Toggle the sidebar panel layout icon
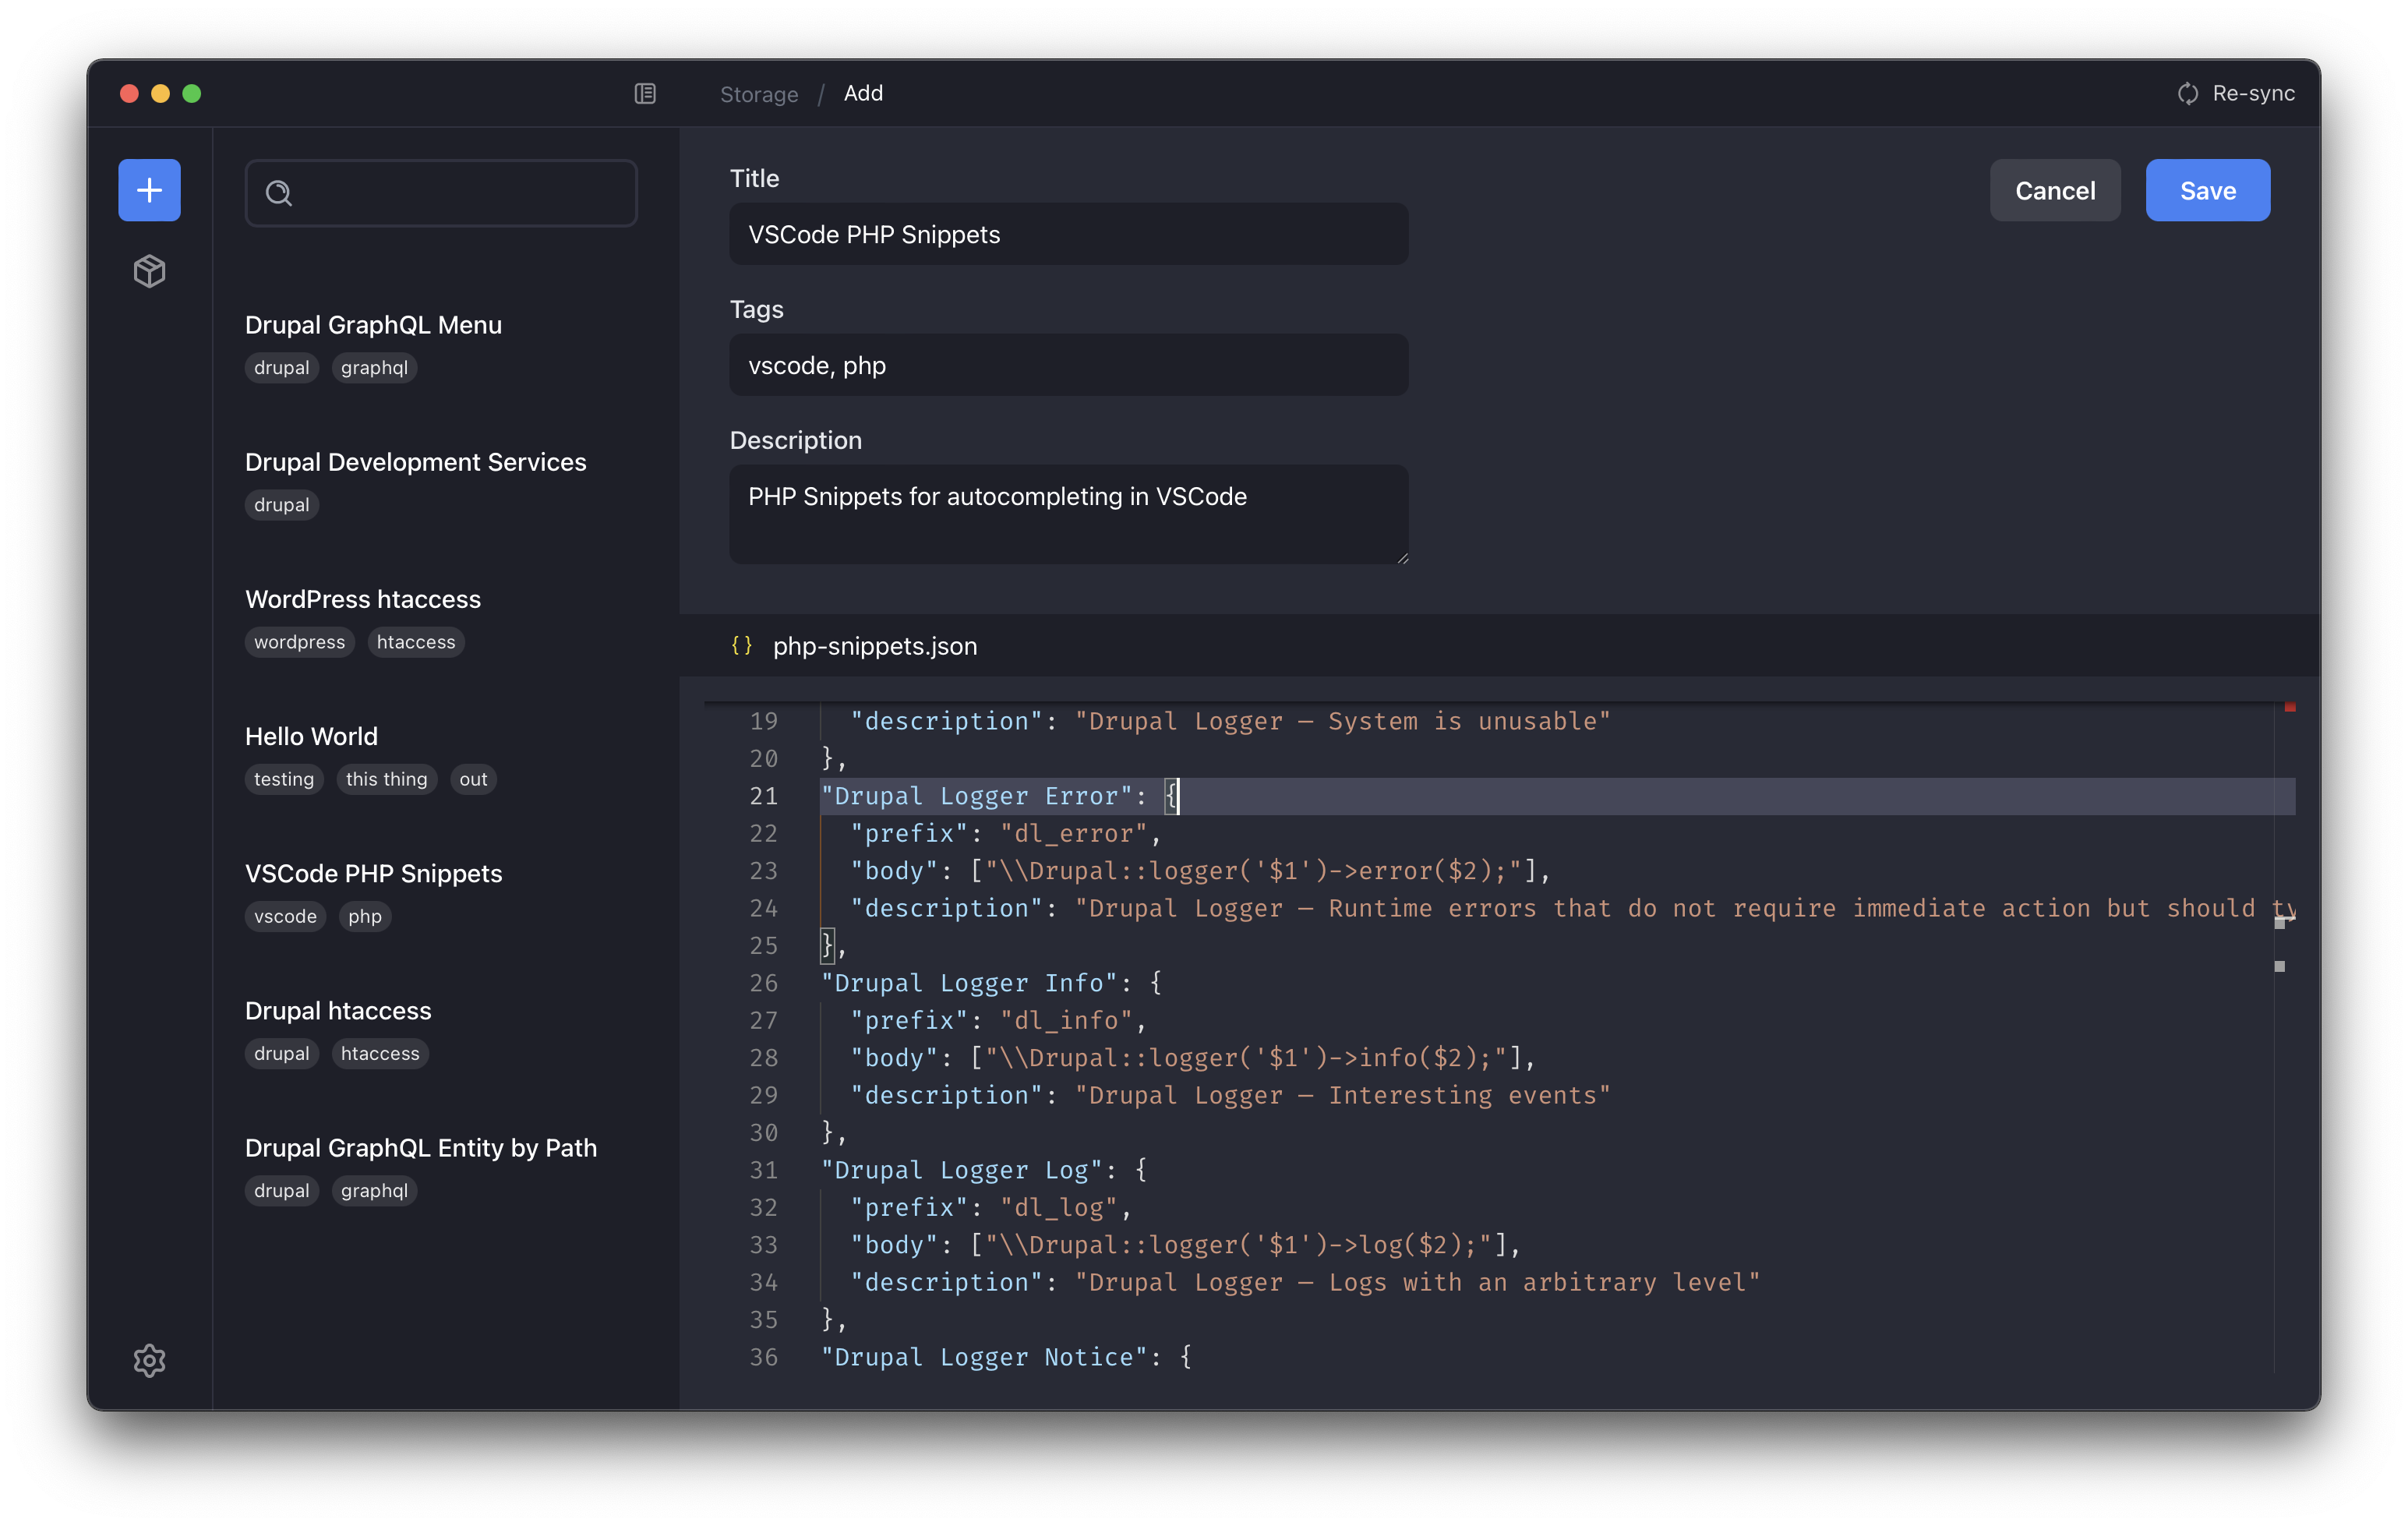Viewport: 2408px width, 1526px height. (x=645, y=93)
